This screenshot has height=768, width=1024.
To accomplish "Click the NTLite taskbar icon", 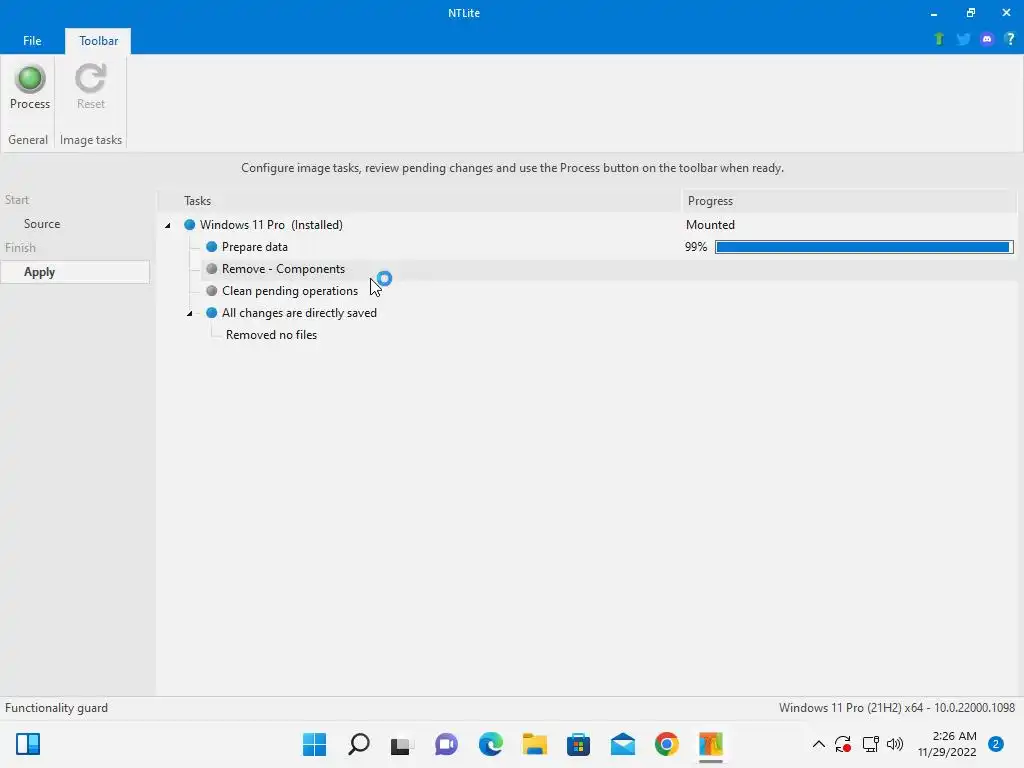I will (711, 744).
